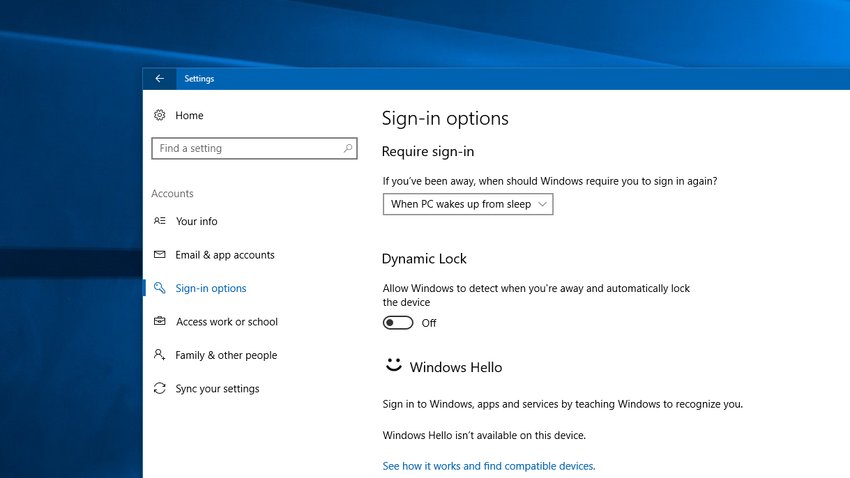Click the Your info person-card icon

(159, 221)
